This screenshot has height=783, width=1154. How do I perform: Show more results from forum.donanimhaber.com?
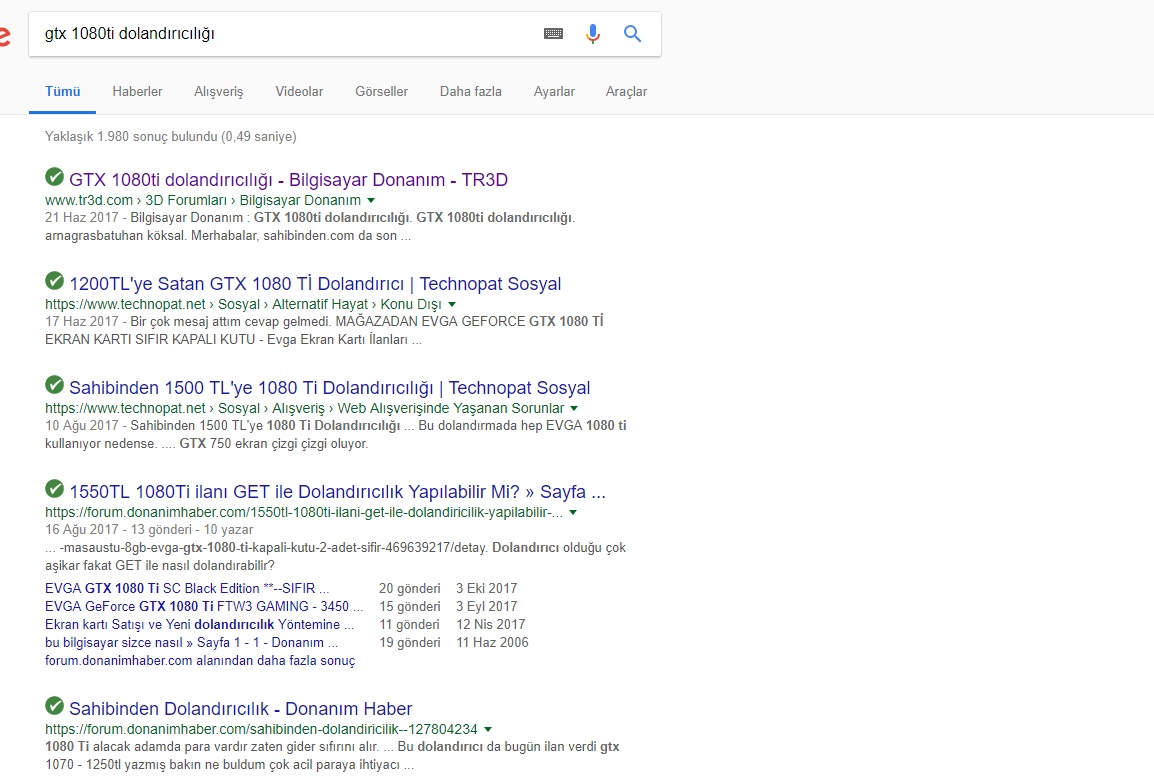[200, 661]
